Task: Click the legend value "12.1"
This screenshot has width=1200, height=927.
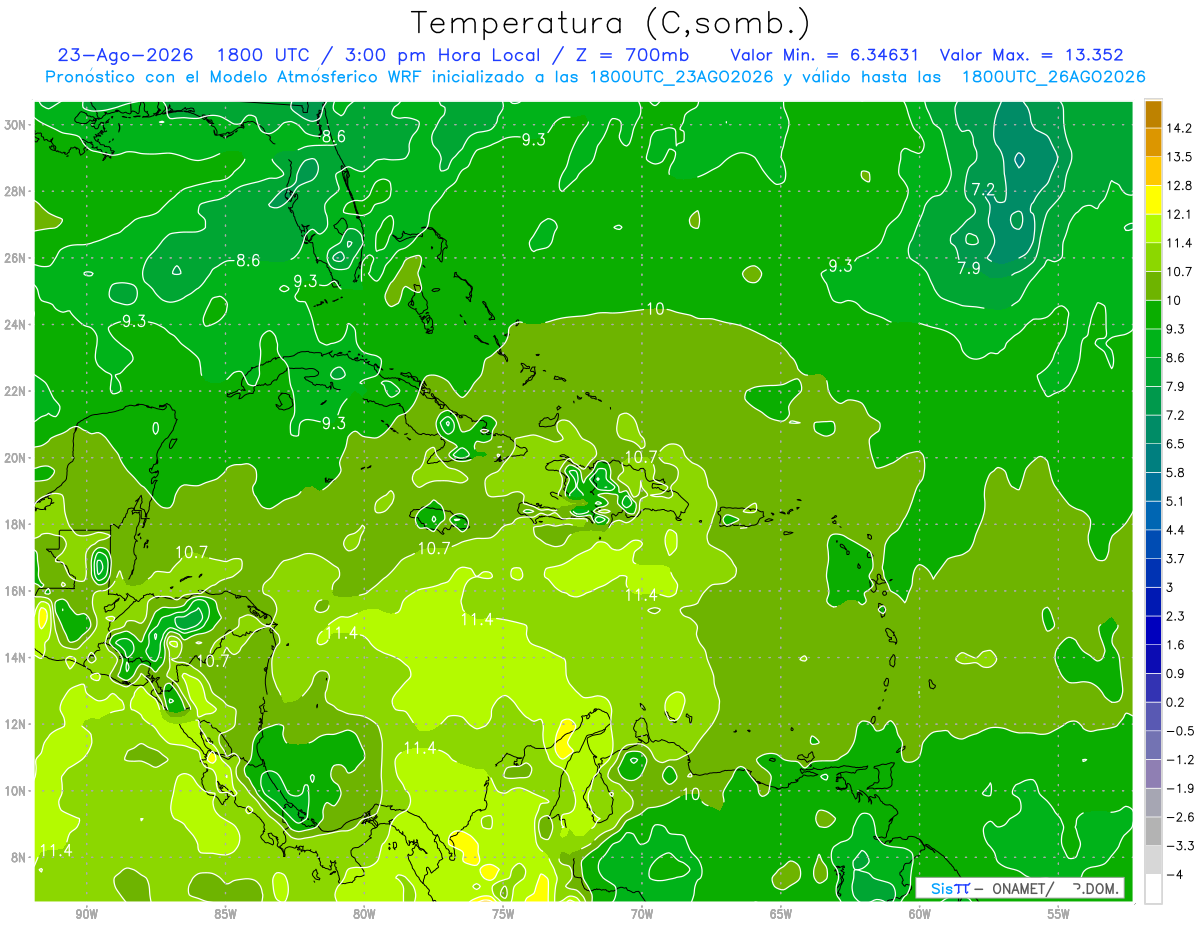Action: pos(1179,214)
